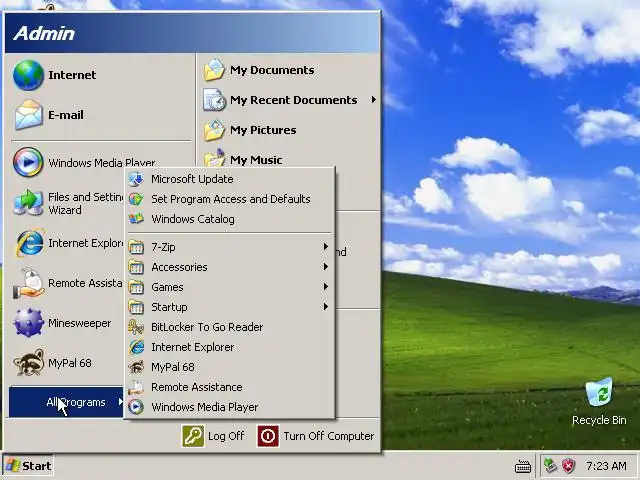Screen dimensions: 640x480
Task: Click Remote Assistance icon in All Programs
Action: (136, 387)
